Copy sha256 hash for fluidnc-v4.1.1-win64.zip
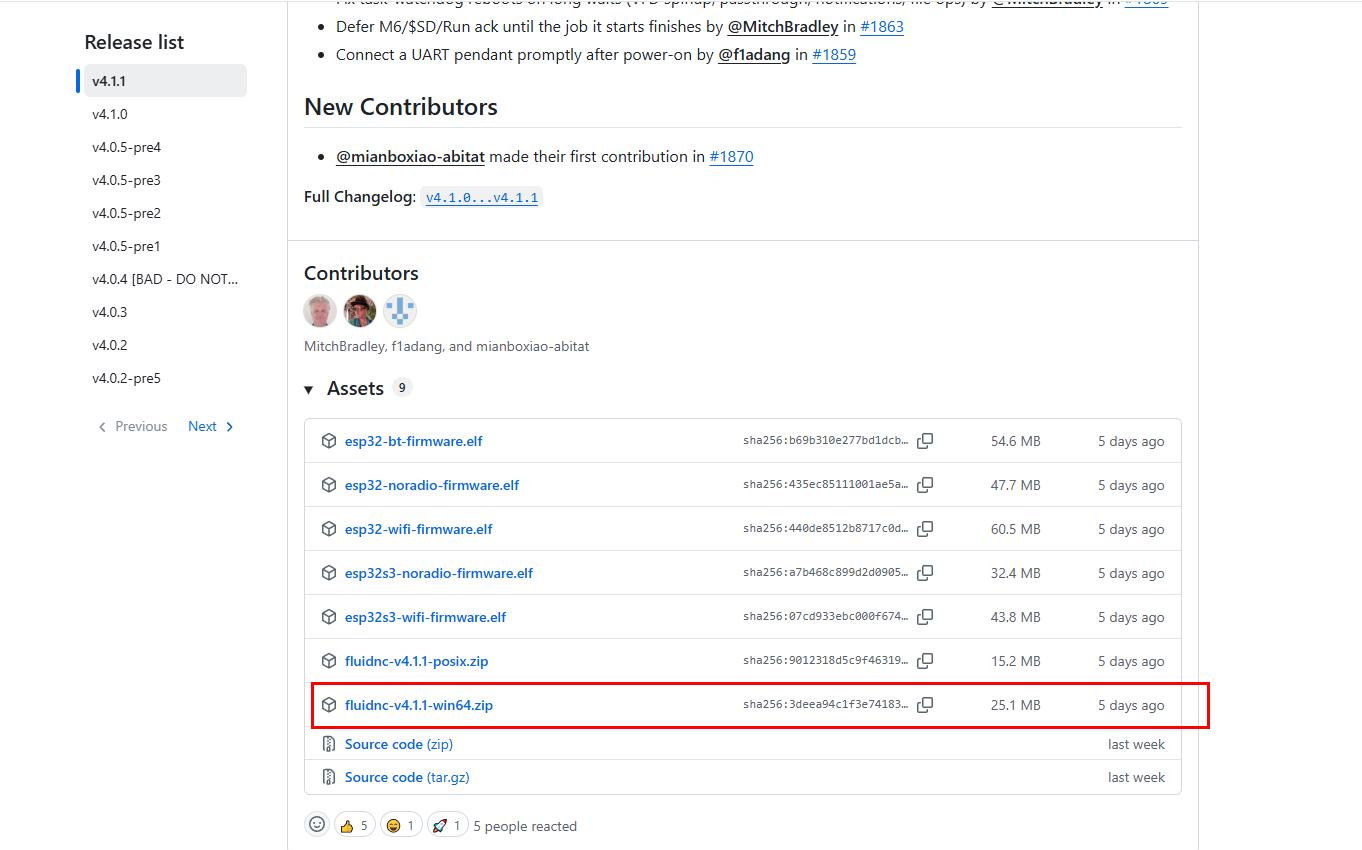Screen dimensions: 1362x850 (925, 705)
